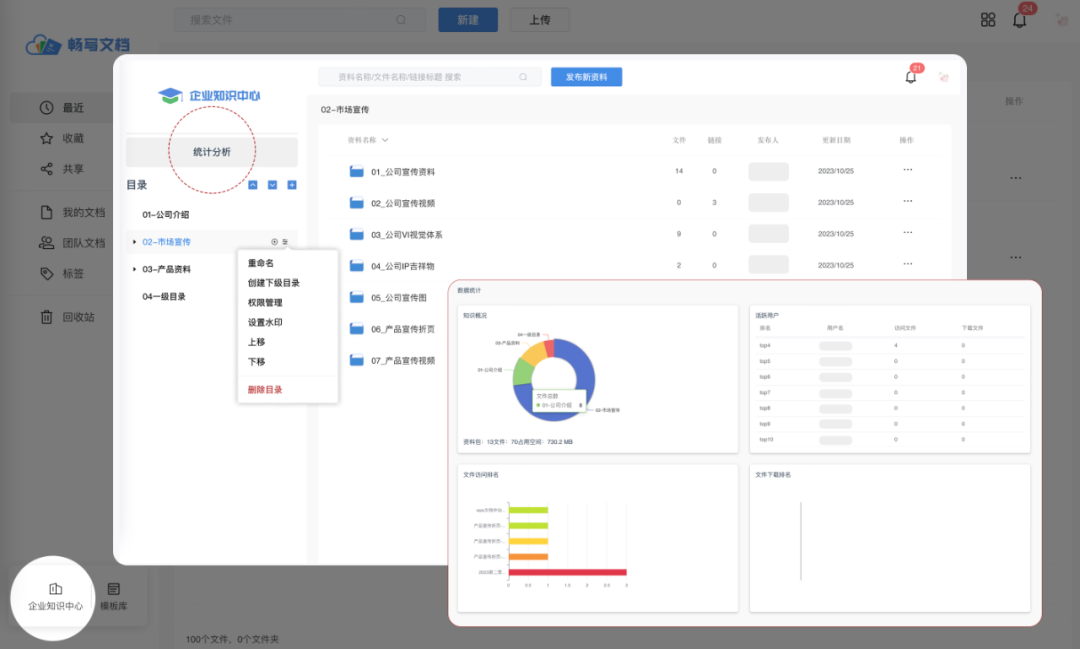Image resolution: width=1080 pixels, height=649 pixels.
Task: Click the blue plus icon beside 目录
Action: 291,185
